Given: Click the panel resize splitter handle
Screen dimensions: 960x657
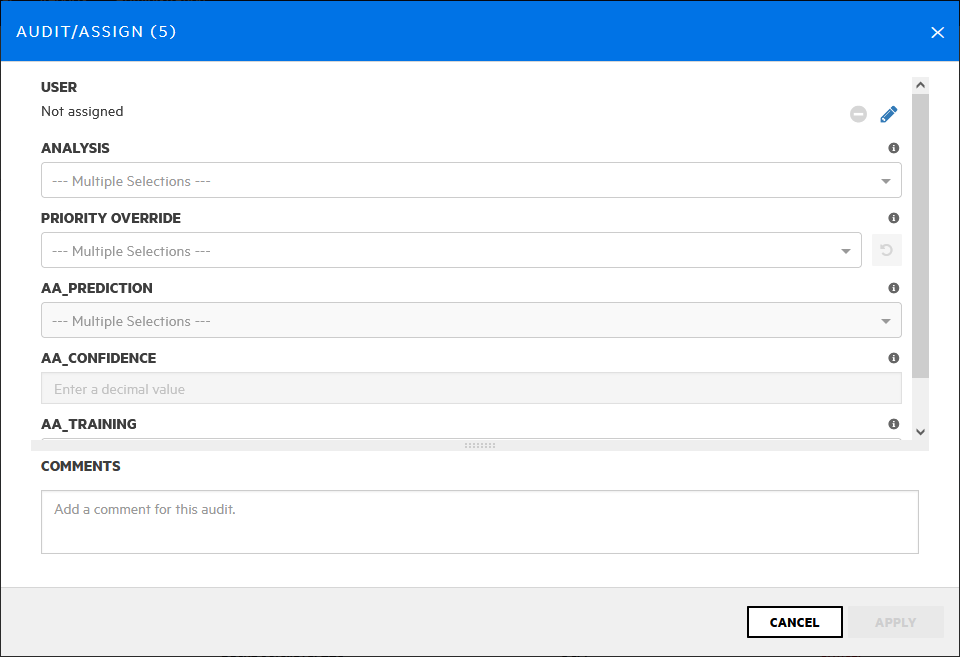Looking at the screenshot, I should (x=480, y=445).
